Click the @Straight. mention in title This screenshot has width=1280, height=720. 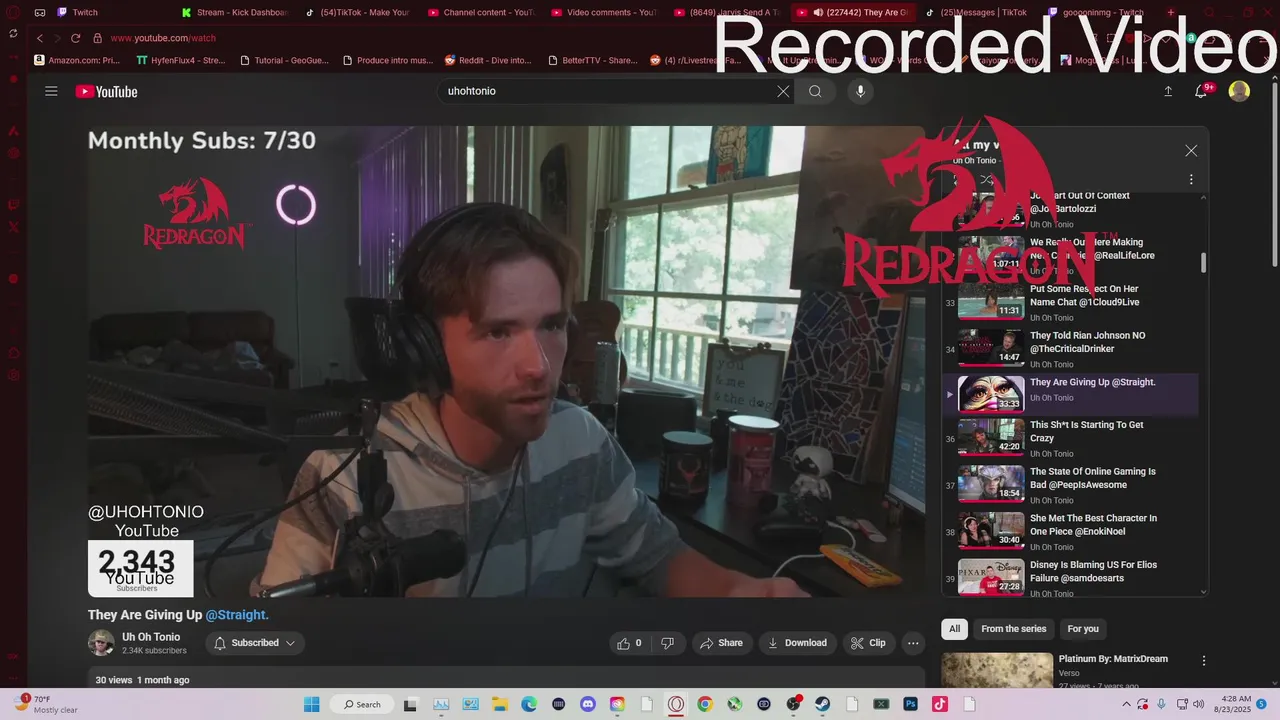(237, 615)
